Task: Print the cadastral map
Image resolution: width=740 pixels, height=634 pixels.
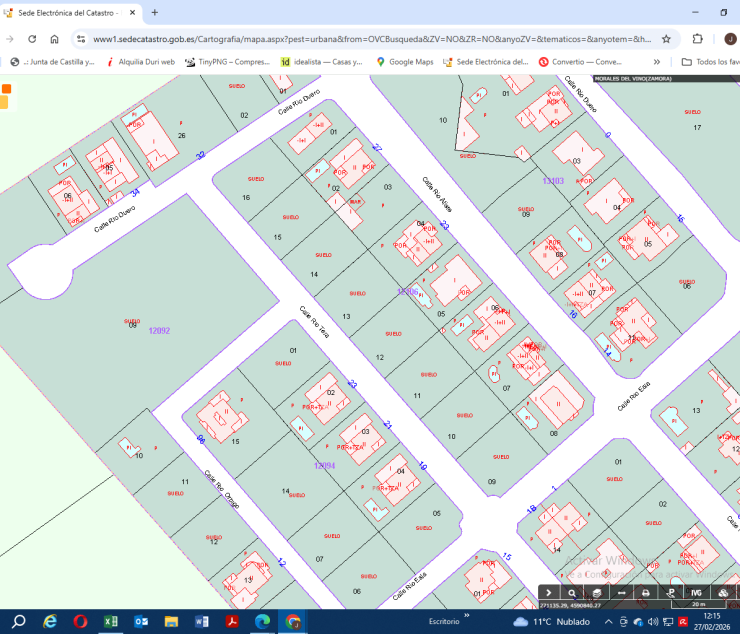Action: (x=646, y=593)
